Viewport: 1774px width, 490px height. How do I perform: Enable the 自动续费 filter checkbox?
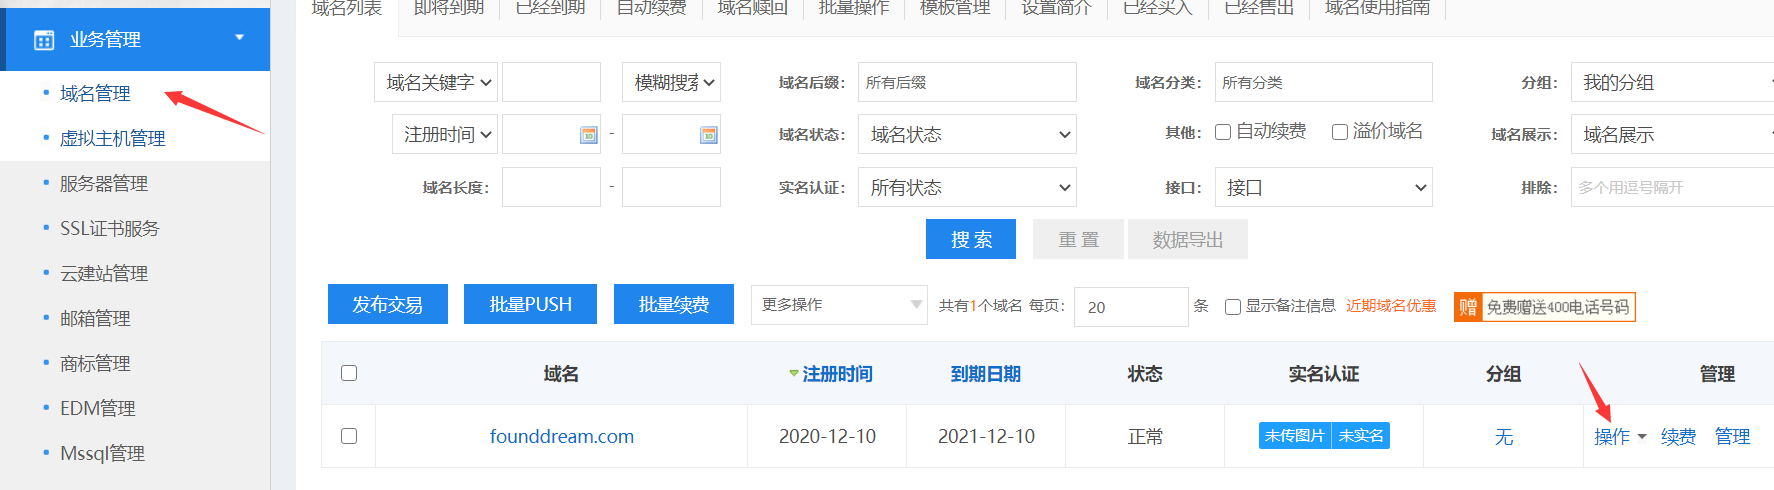click(x=1222, y=132)
